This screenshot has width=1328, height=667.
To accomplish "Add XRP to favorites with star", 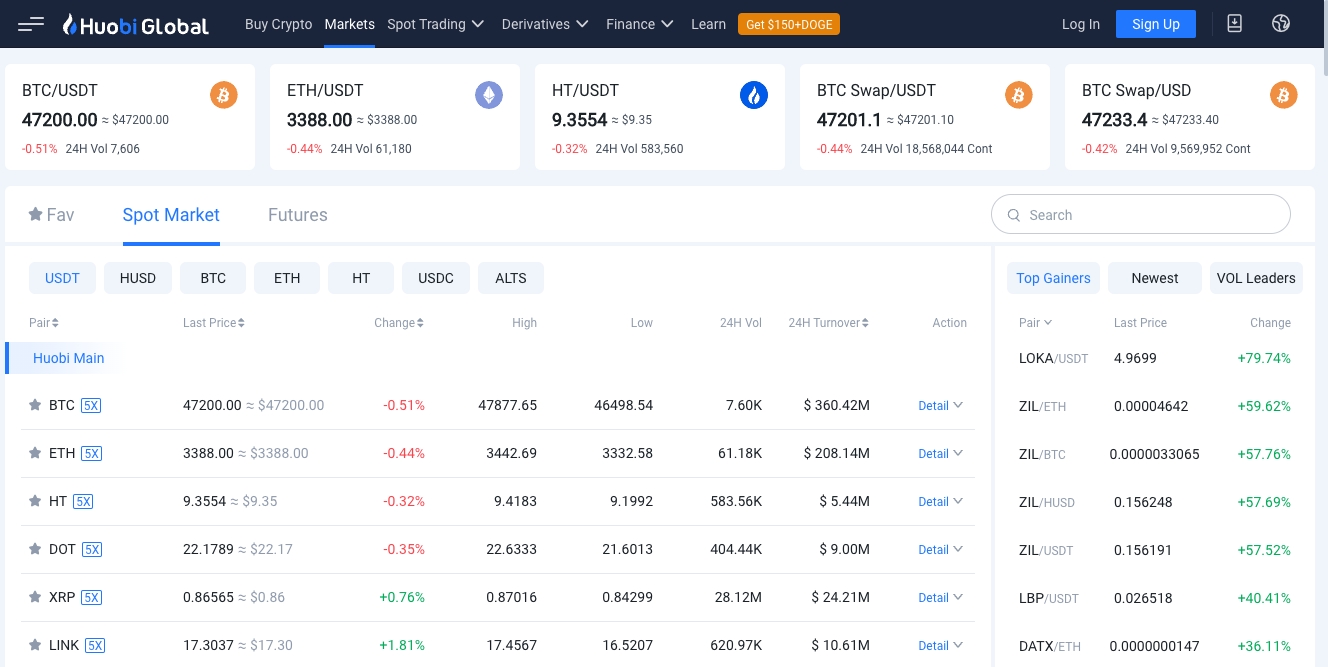I will click(x=35, y=597).
